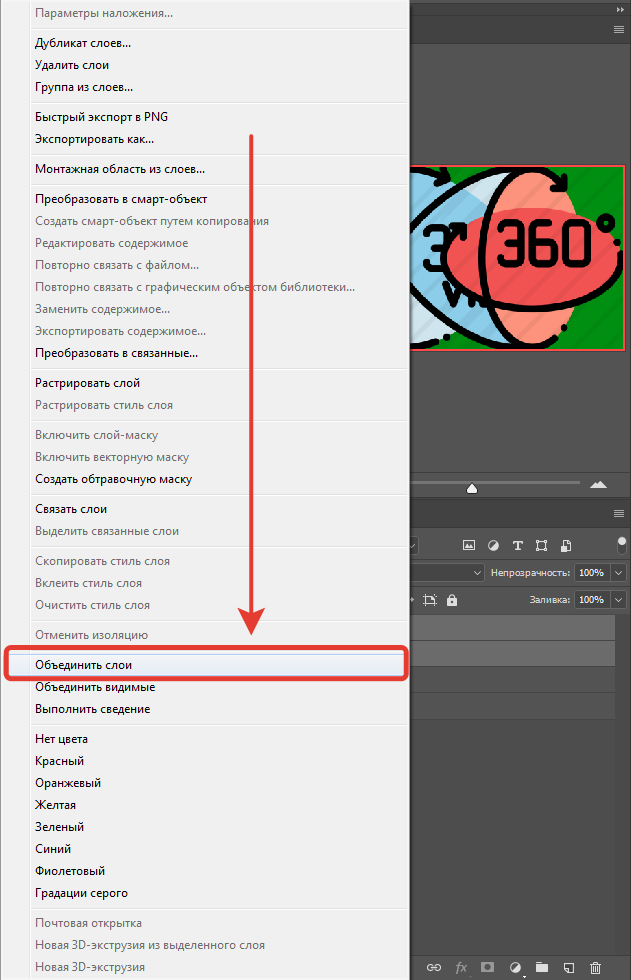
Task: Filter layers by text type icon
Action: (x=517, y=546)
